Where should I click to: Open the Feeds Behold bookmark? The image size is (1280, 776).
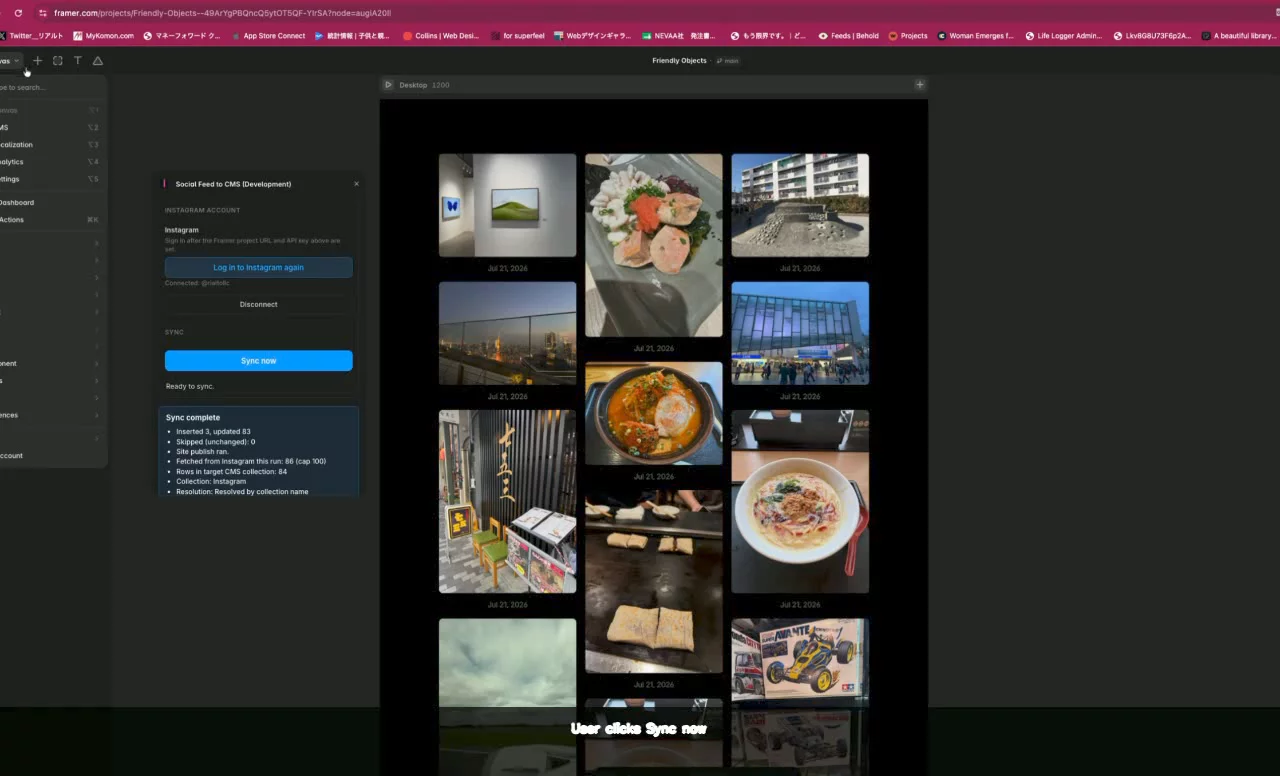[x=849, y=36]
